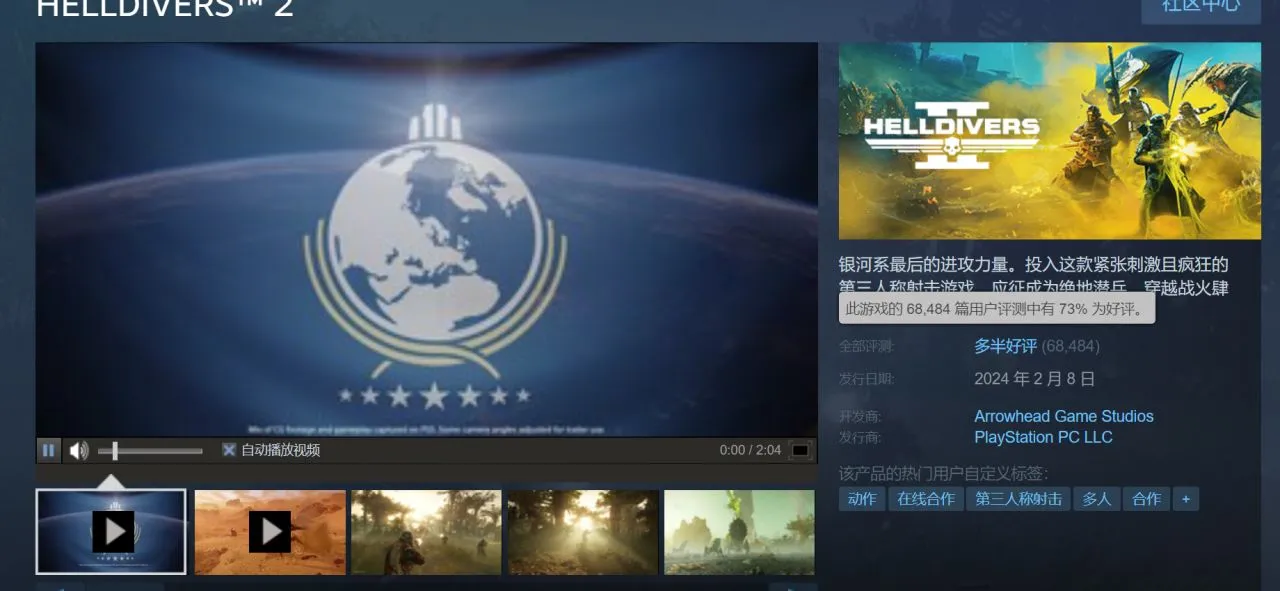This screenshot has width=1280, height=591.
Task: Select the first trailer thumbnail
Action: point(111,531)
